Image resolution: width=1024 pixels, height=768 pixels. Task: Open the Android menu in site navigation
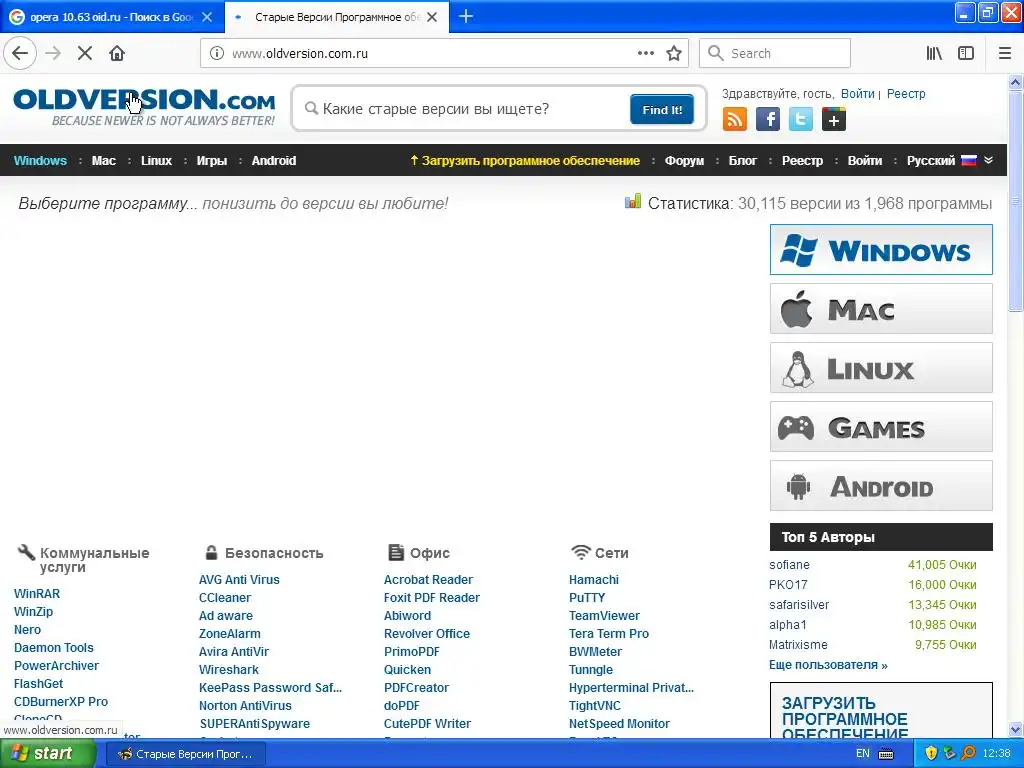pos(274,161)
